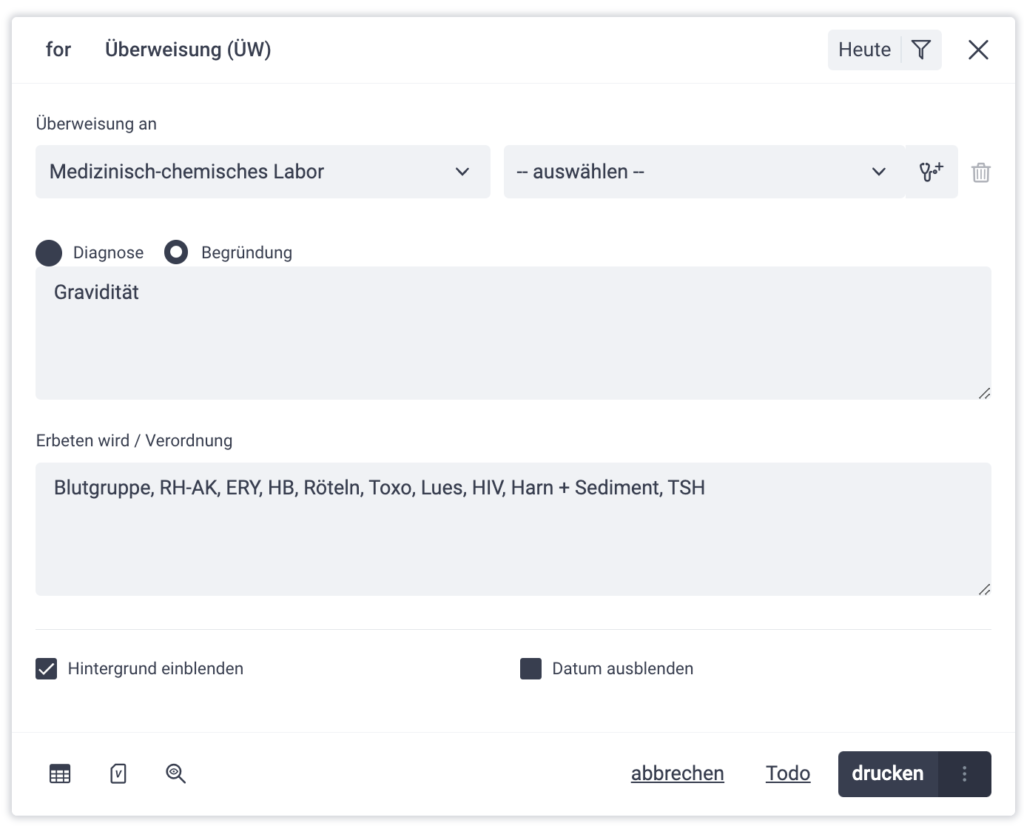The image size is (1024, 826).
Task: Select the Begründung radio button
Action: coord(176,252)
